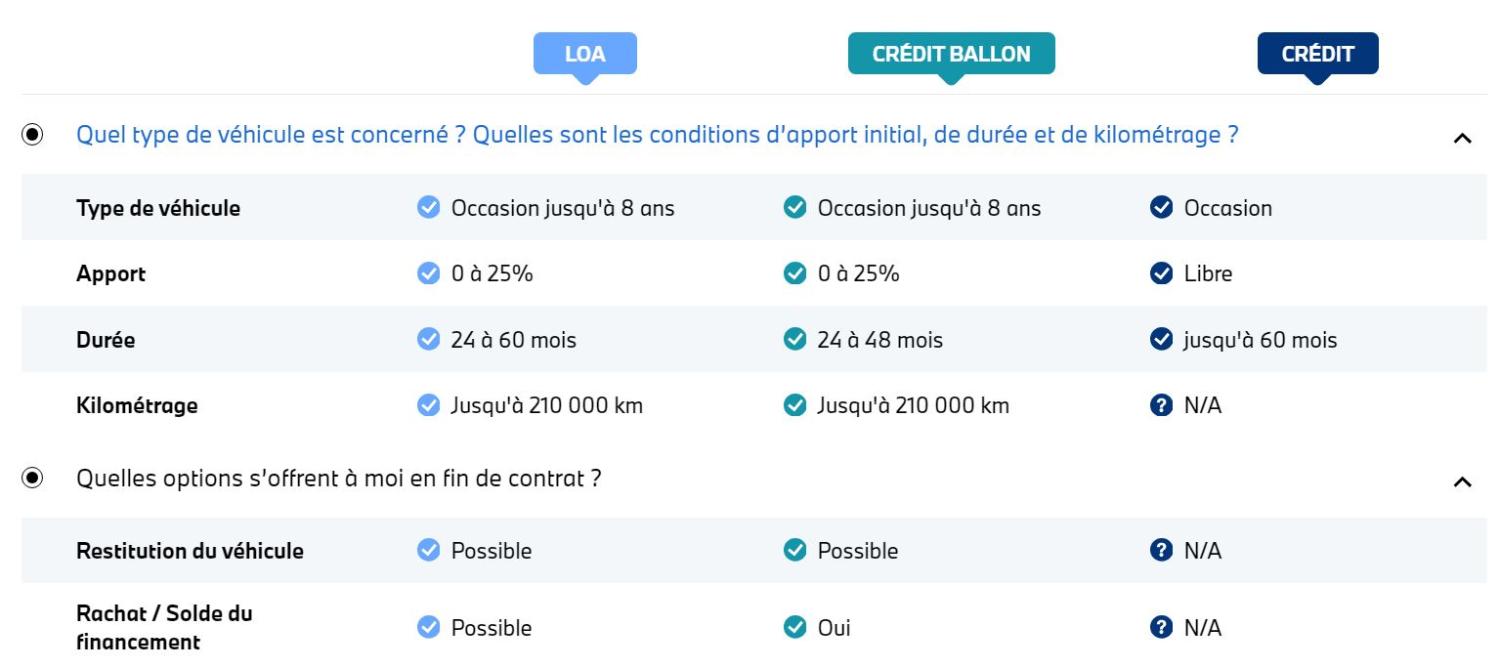The image size is (1500, 668).
Task: Select the LOA tab
Action: tap(585, 54)
